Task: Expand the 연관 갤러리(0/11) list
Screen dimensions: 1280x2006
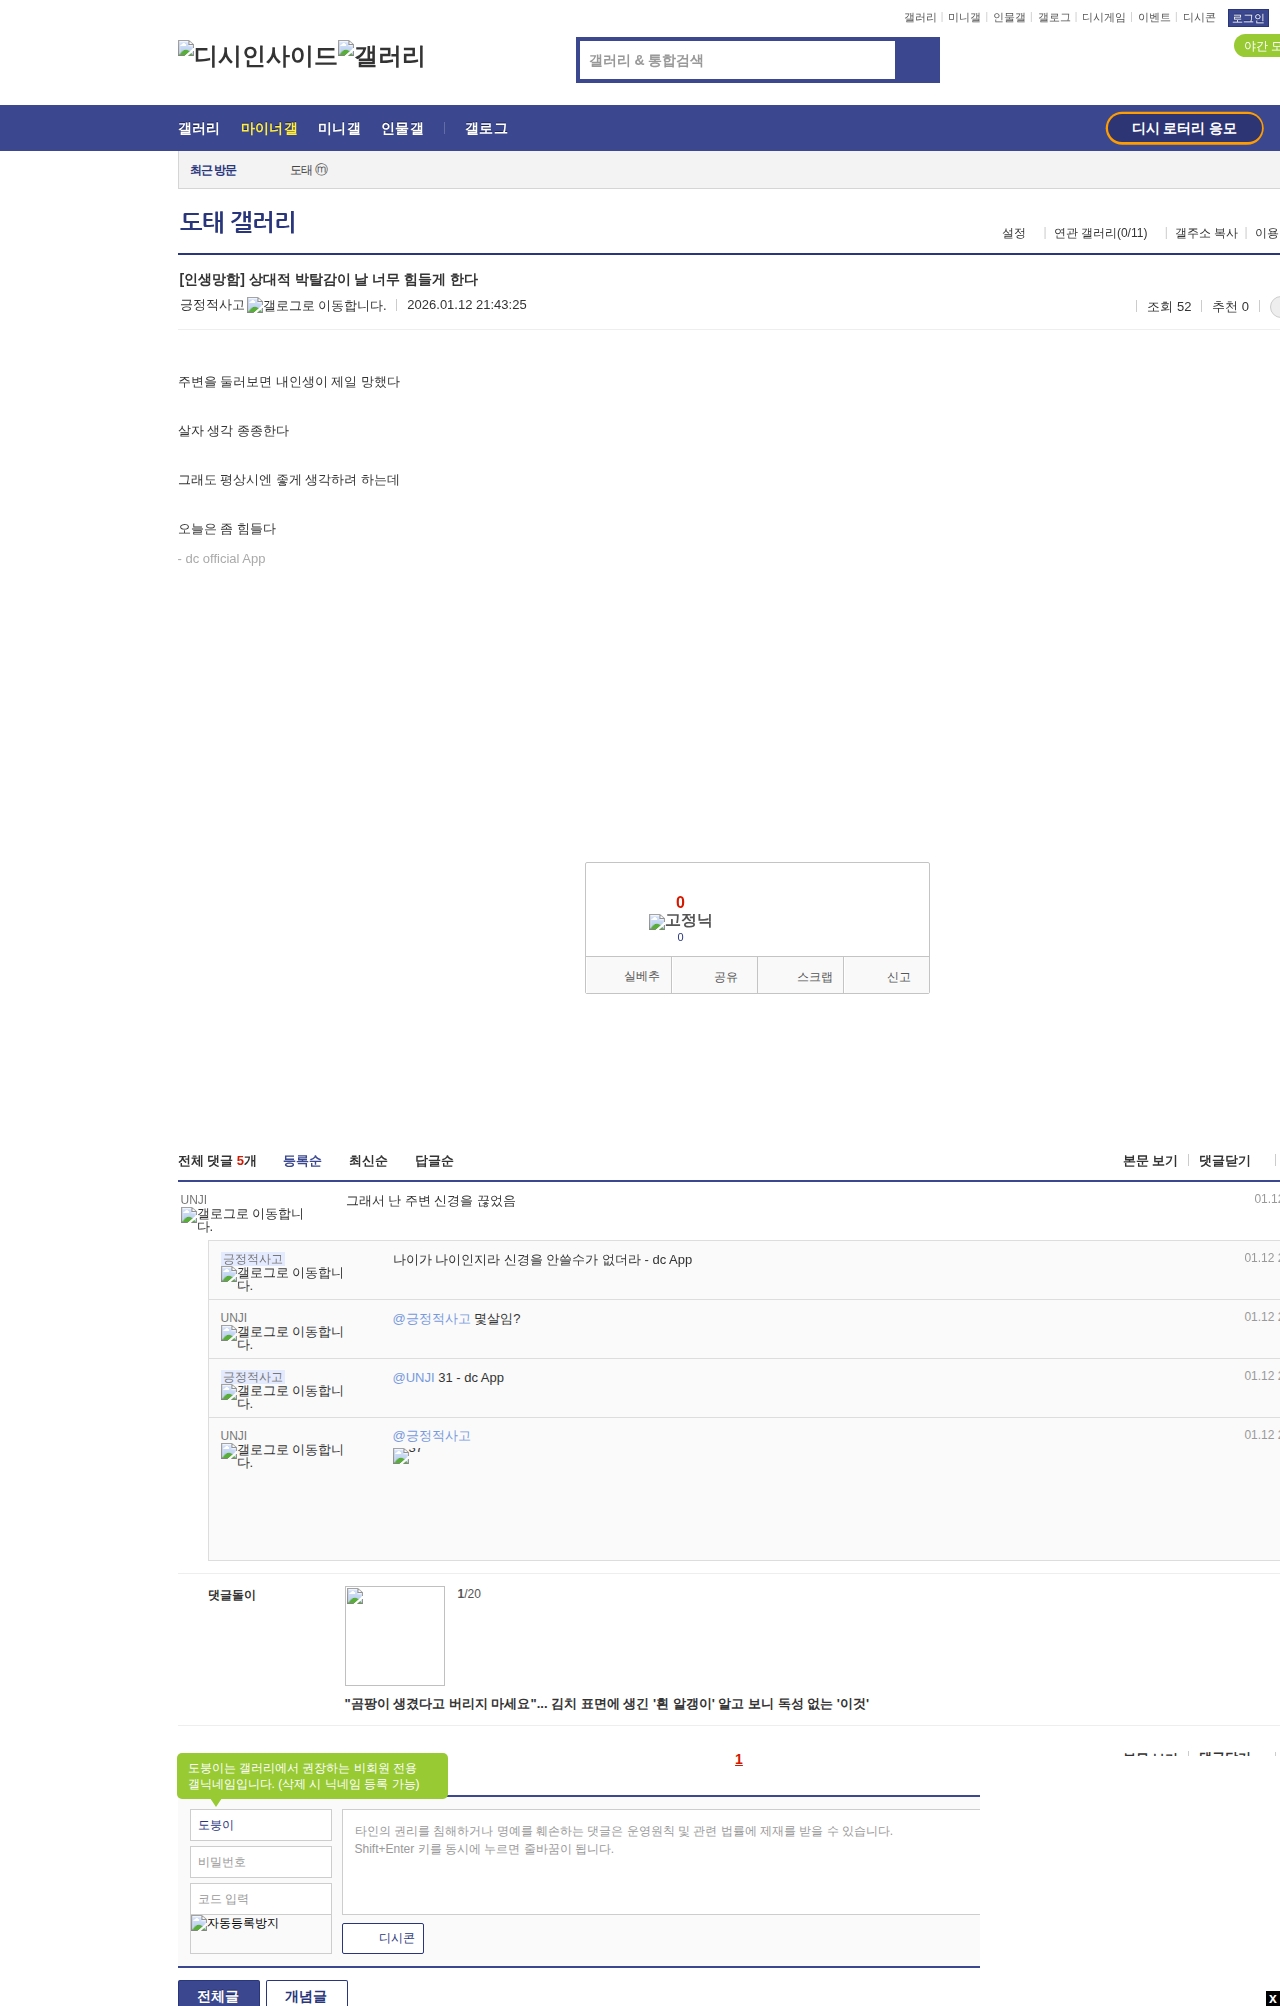Action: (1100, 233)
